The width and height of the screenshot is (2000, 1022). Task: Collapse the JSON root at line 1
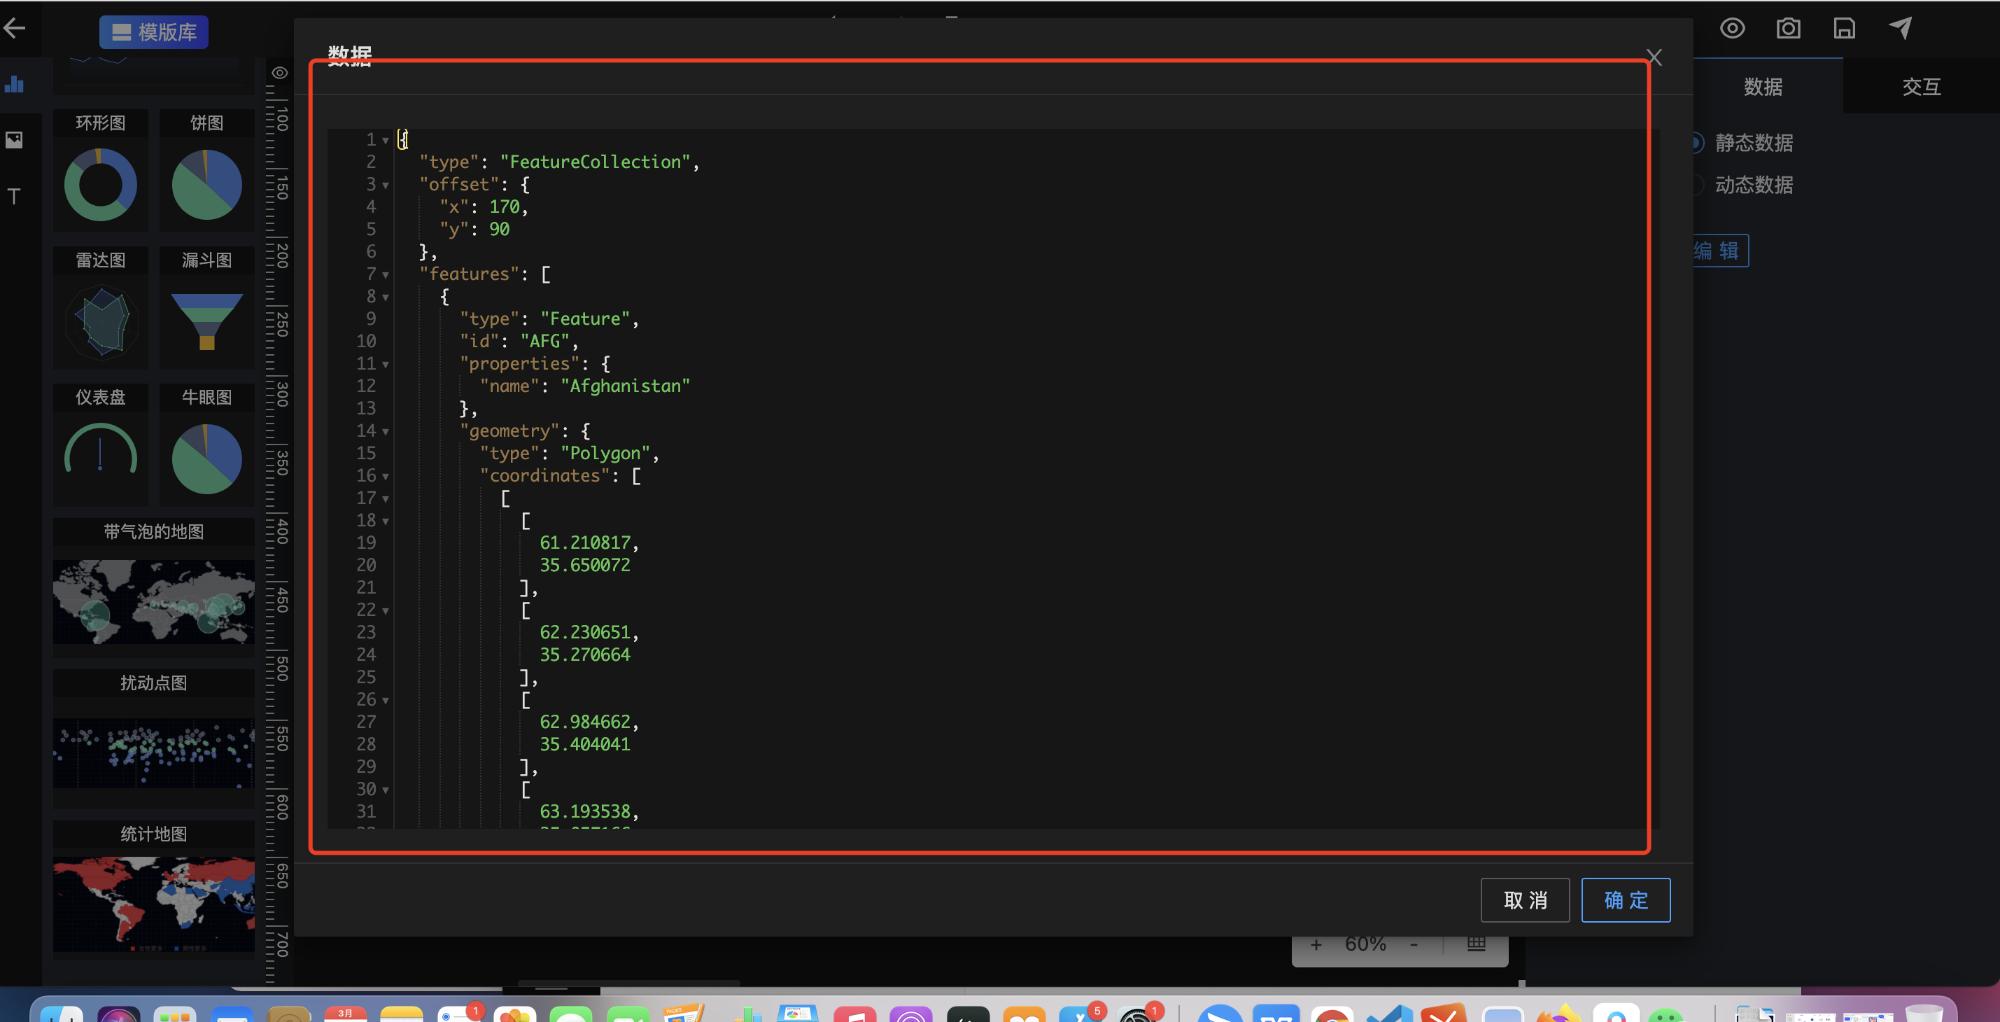point(385,140)
